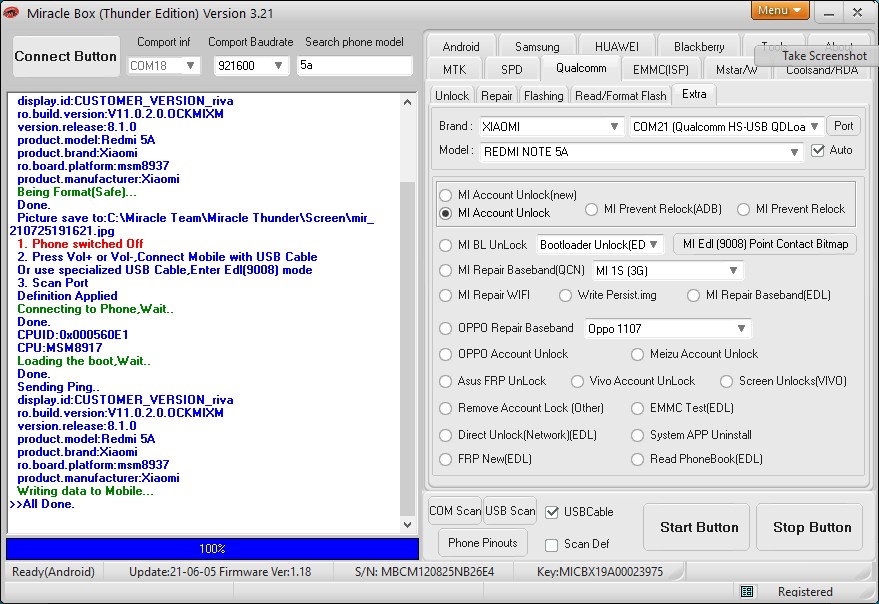Select FRP New(EDL) radio
The height and width of the screenshot is (604, 879).
[445, 459]
